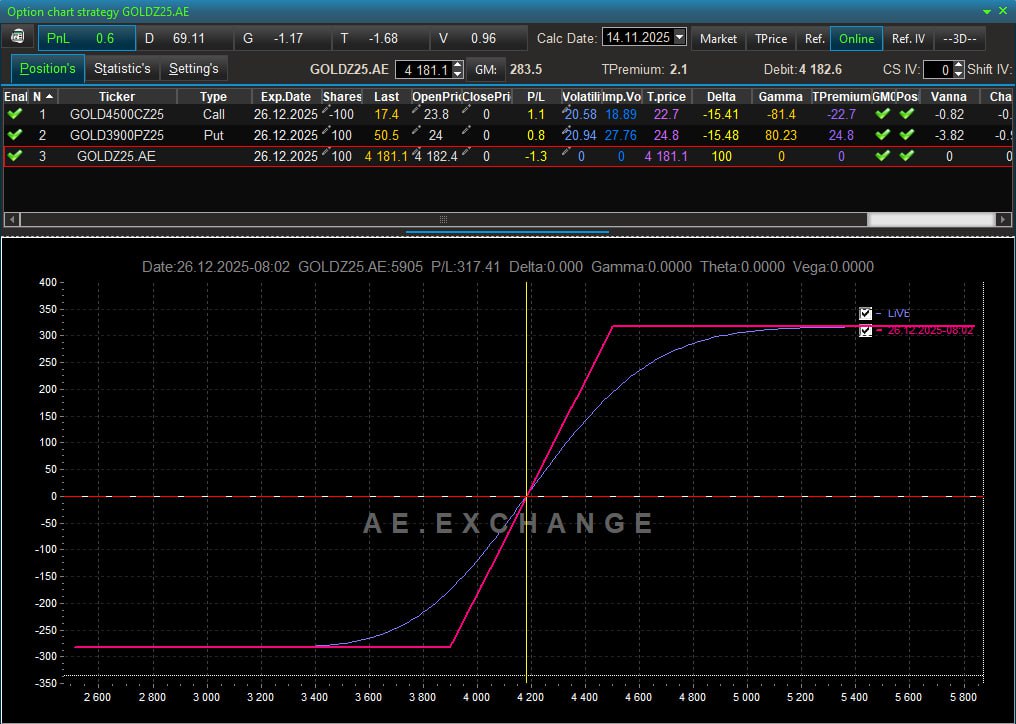The image size is (1016, 724).
Task: Click GM checkmark icon for GOLD3900PZ25
Action: 882,135
